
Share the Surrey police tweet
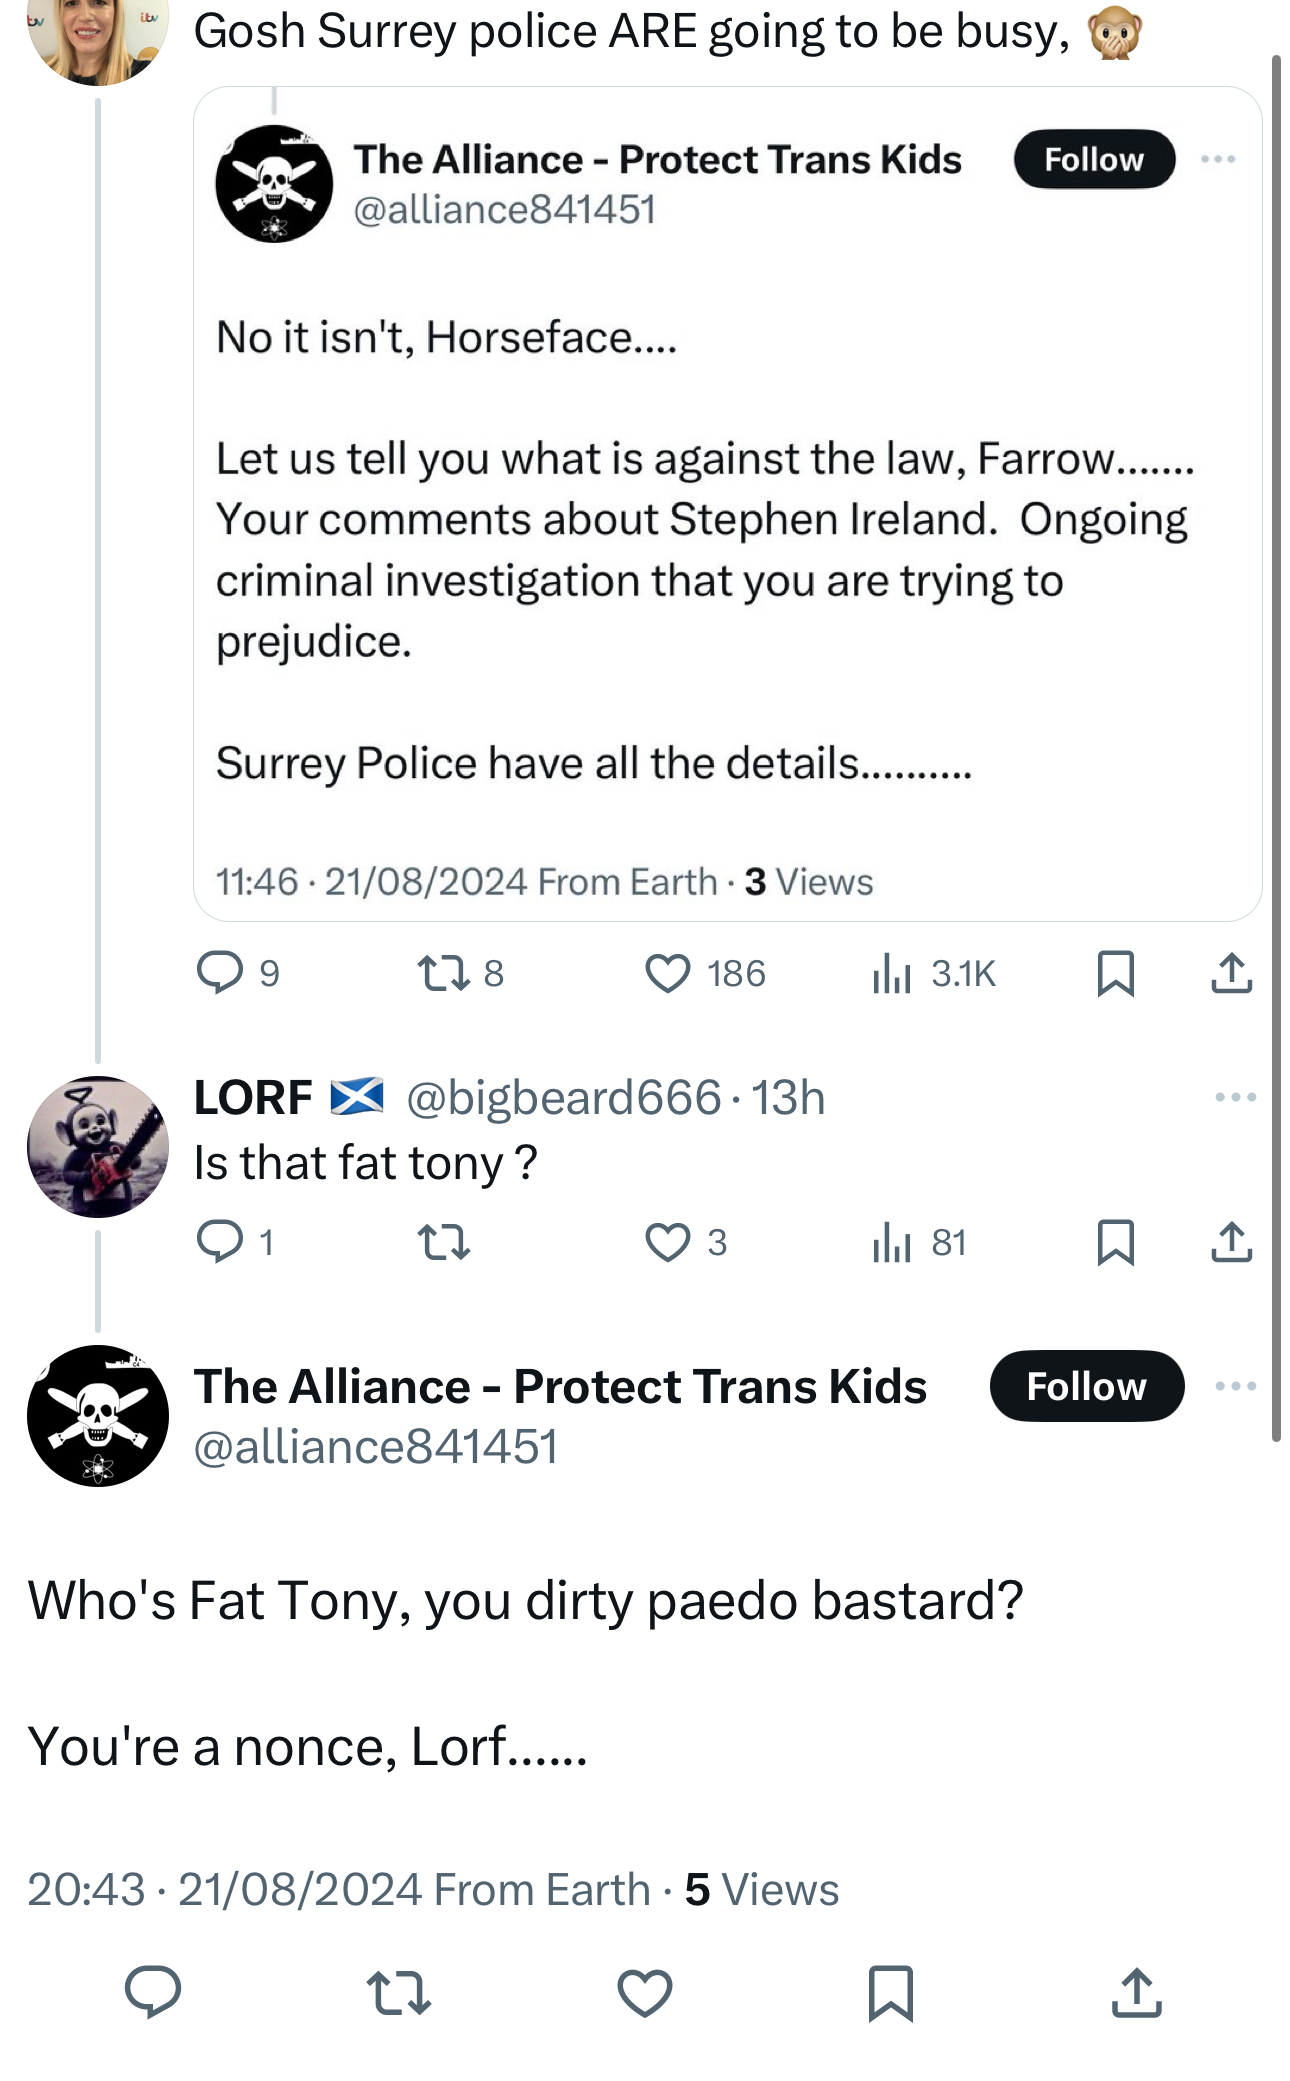[1231, 973]
